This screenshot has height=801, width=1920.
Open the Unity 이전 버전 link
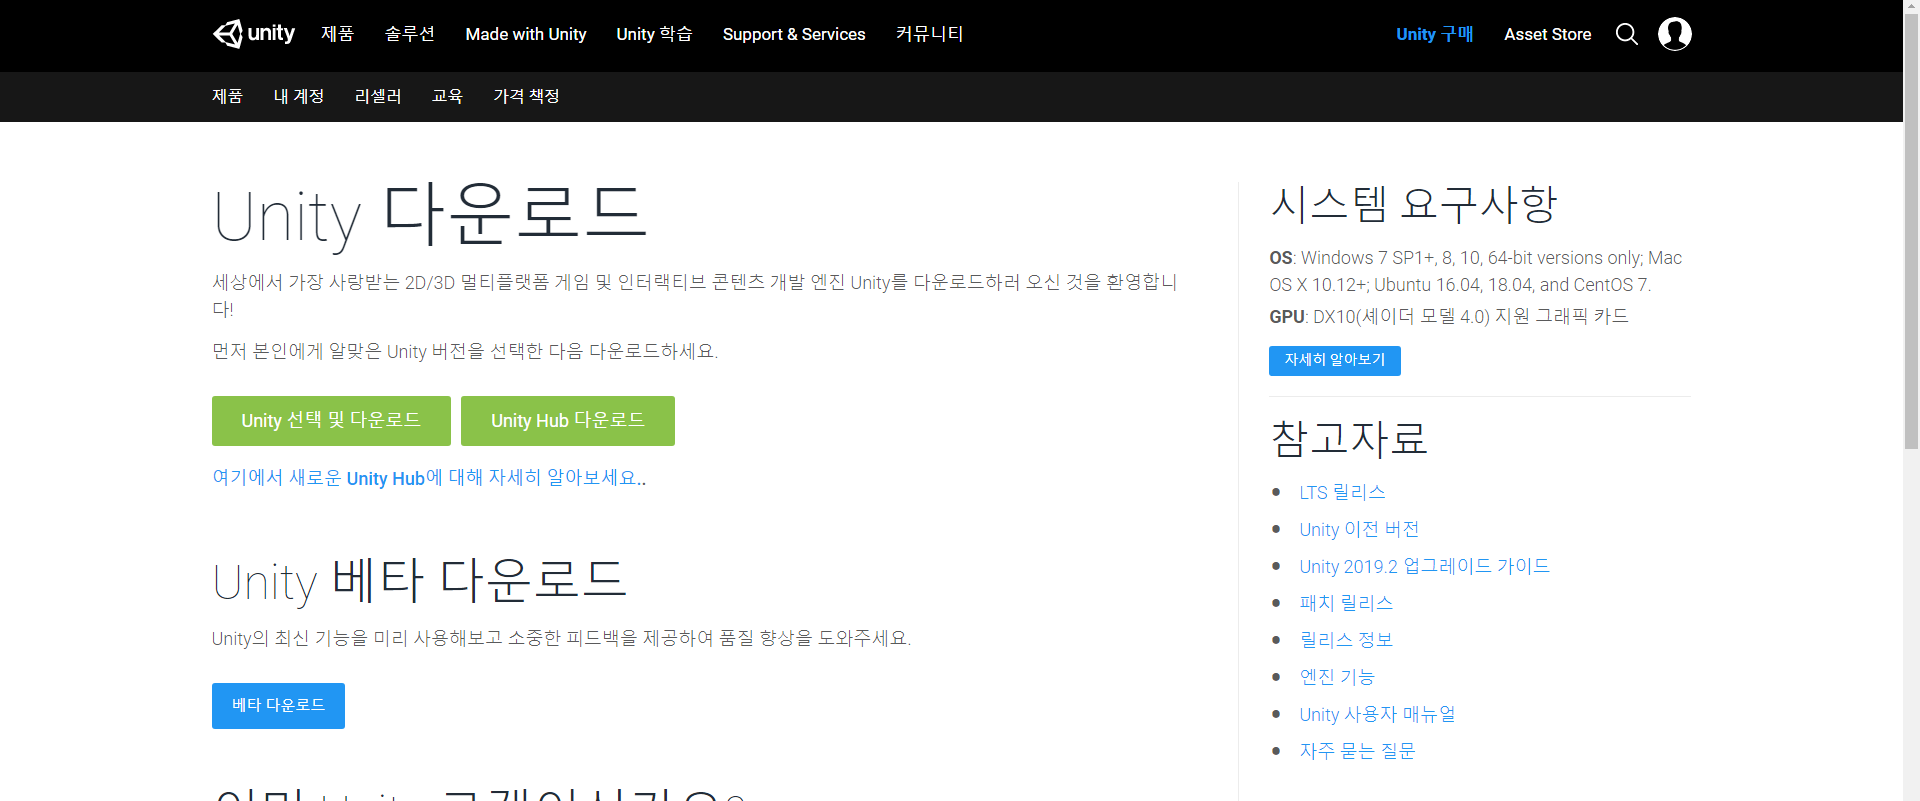[1359, 529]
